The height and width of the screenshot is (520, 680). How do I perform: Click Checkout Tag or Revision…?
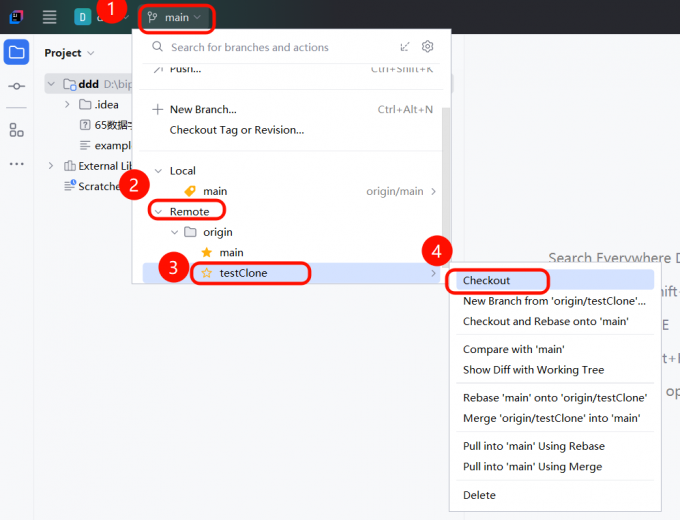coord(237,130)
